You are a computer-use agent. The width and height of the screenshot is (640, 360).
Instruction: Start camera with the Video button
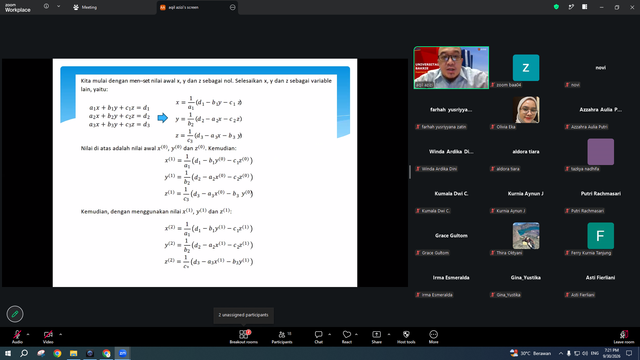[x=48, y=337]
